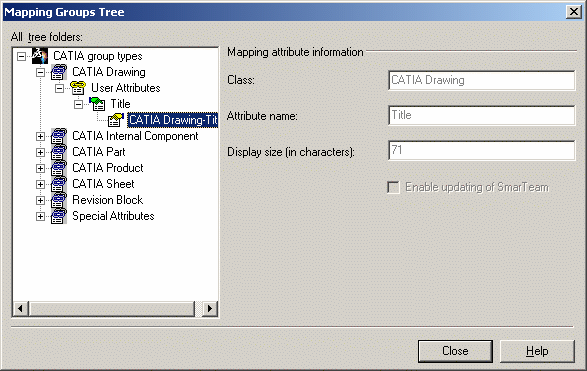Click the Attribute name field

click(481, 115)
